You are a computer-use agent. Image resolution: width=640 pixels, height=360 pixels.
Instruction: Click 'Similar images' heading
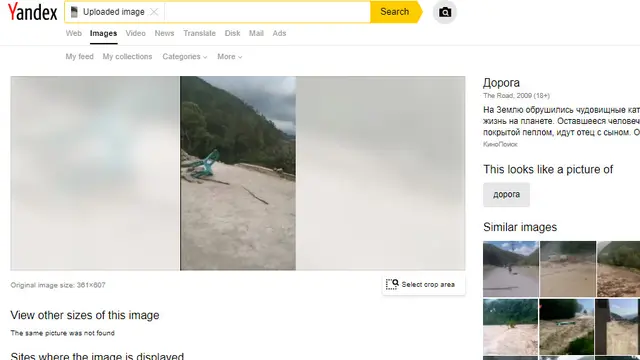[x=520, y=227]
